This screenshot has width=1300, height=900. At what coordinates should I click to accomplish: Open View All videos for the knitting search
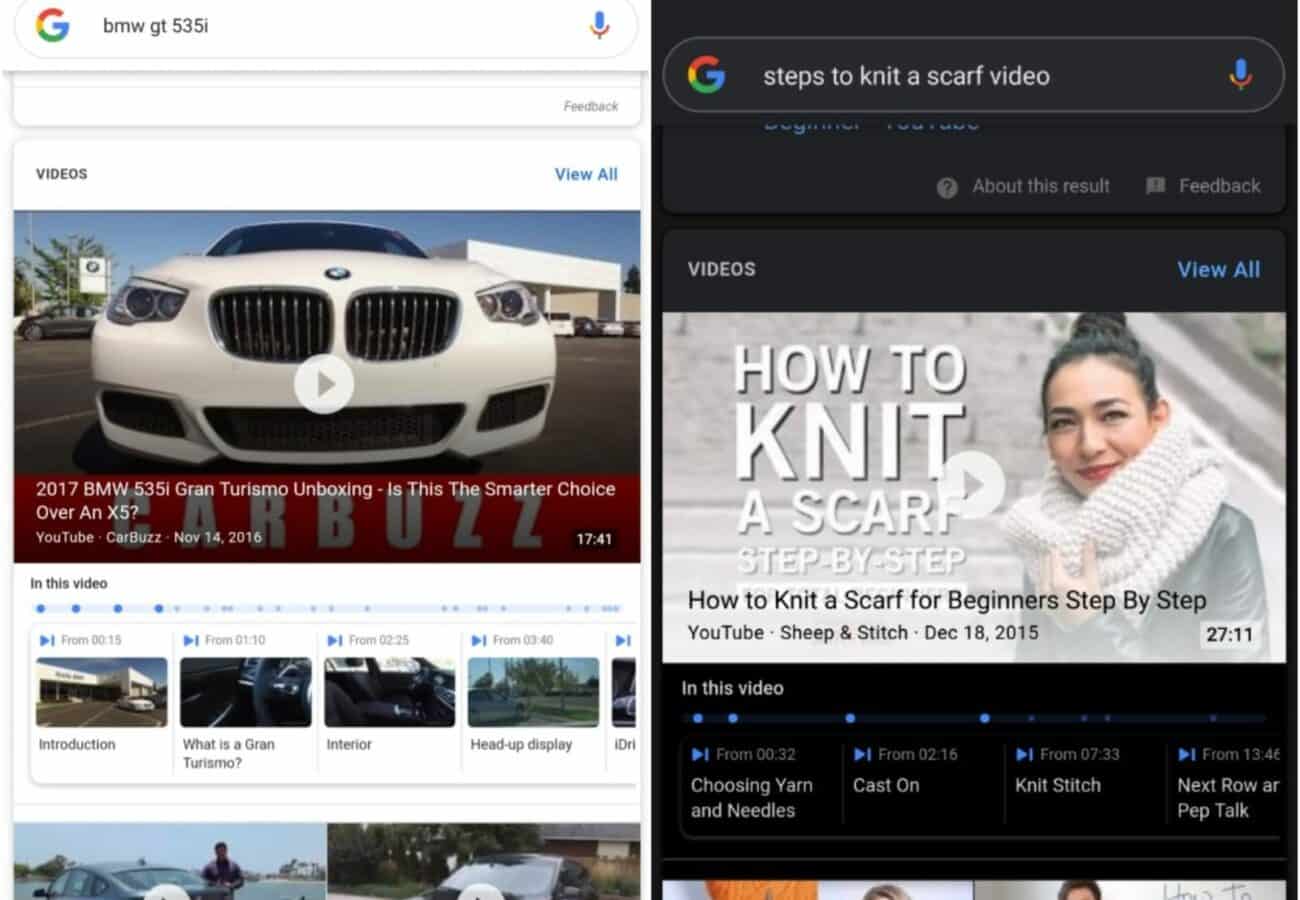click(1219, 269)
